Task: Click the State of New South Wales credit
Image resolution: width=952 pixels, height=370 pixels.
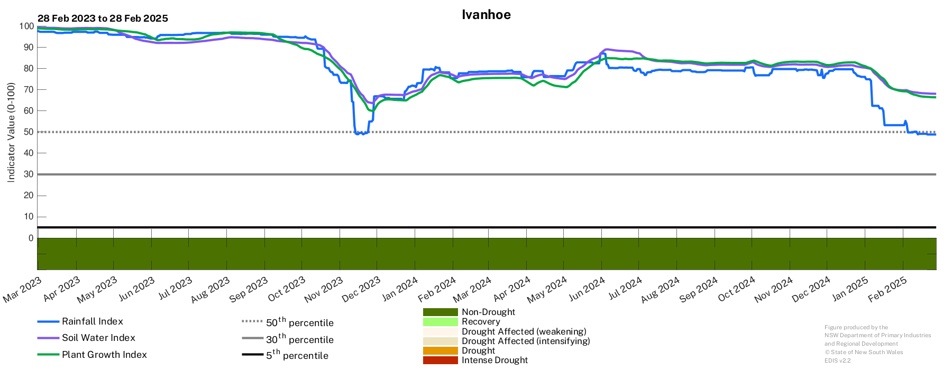Action: [x=864, y=352]
